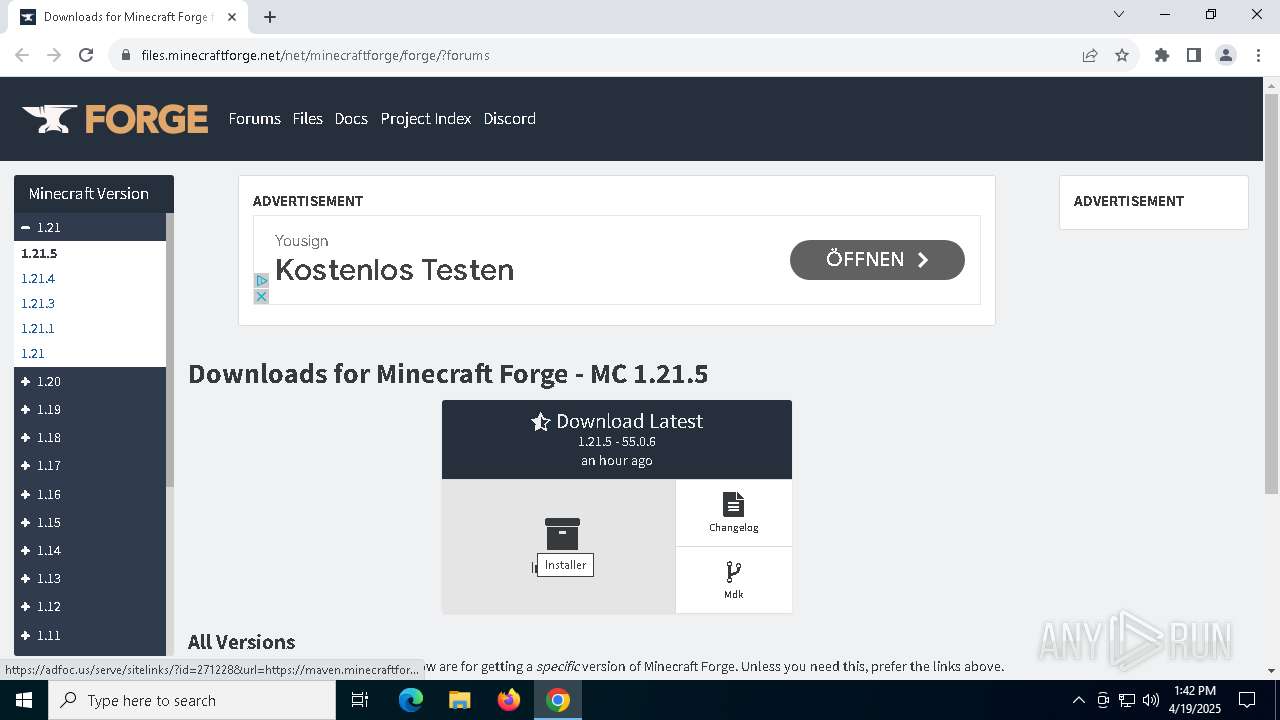
Task: Select Minecraft version 1.21.4
Action: [38, 278]
